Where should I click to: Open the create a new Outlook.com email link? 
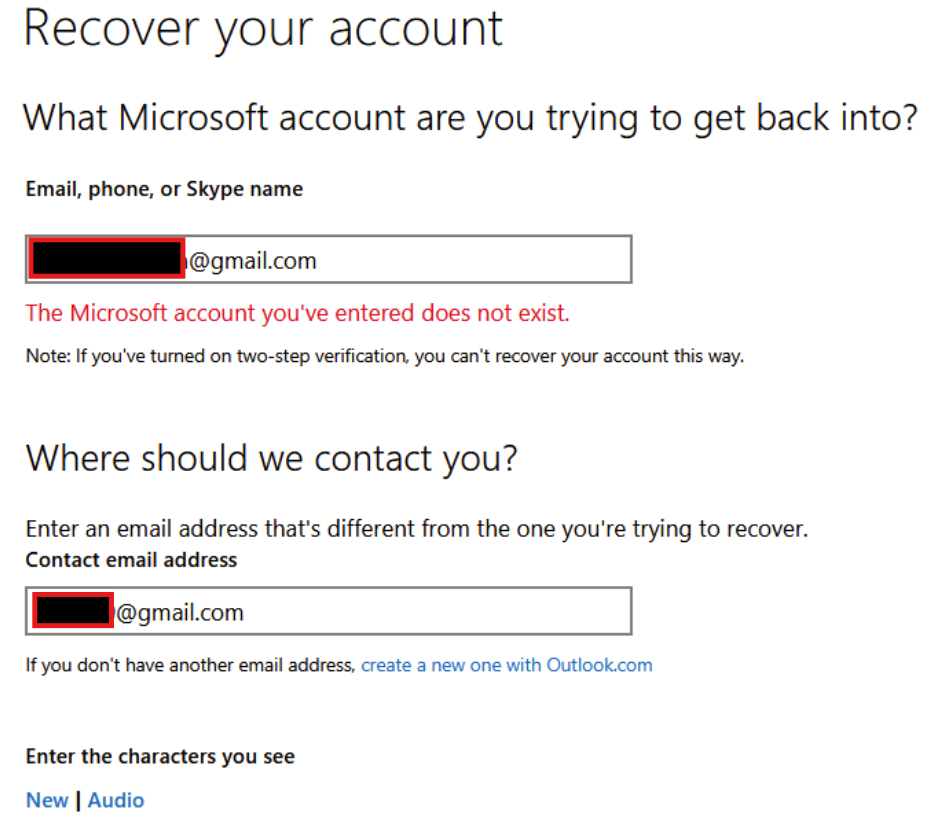[x=507, y=665]
